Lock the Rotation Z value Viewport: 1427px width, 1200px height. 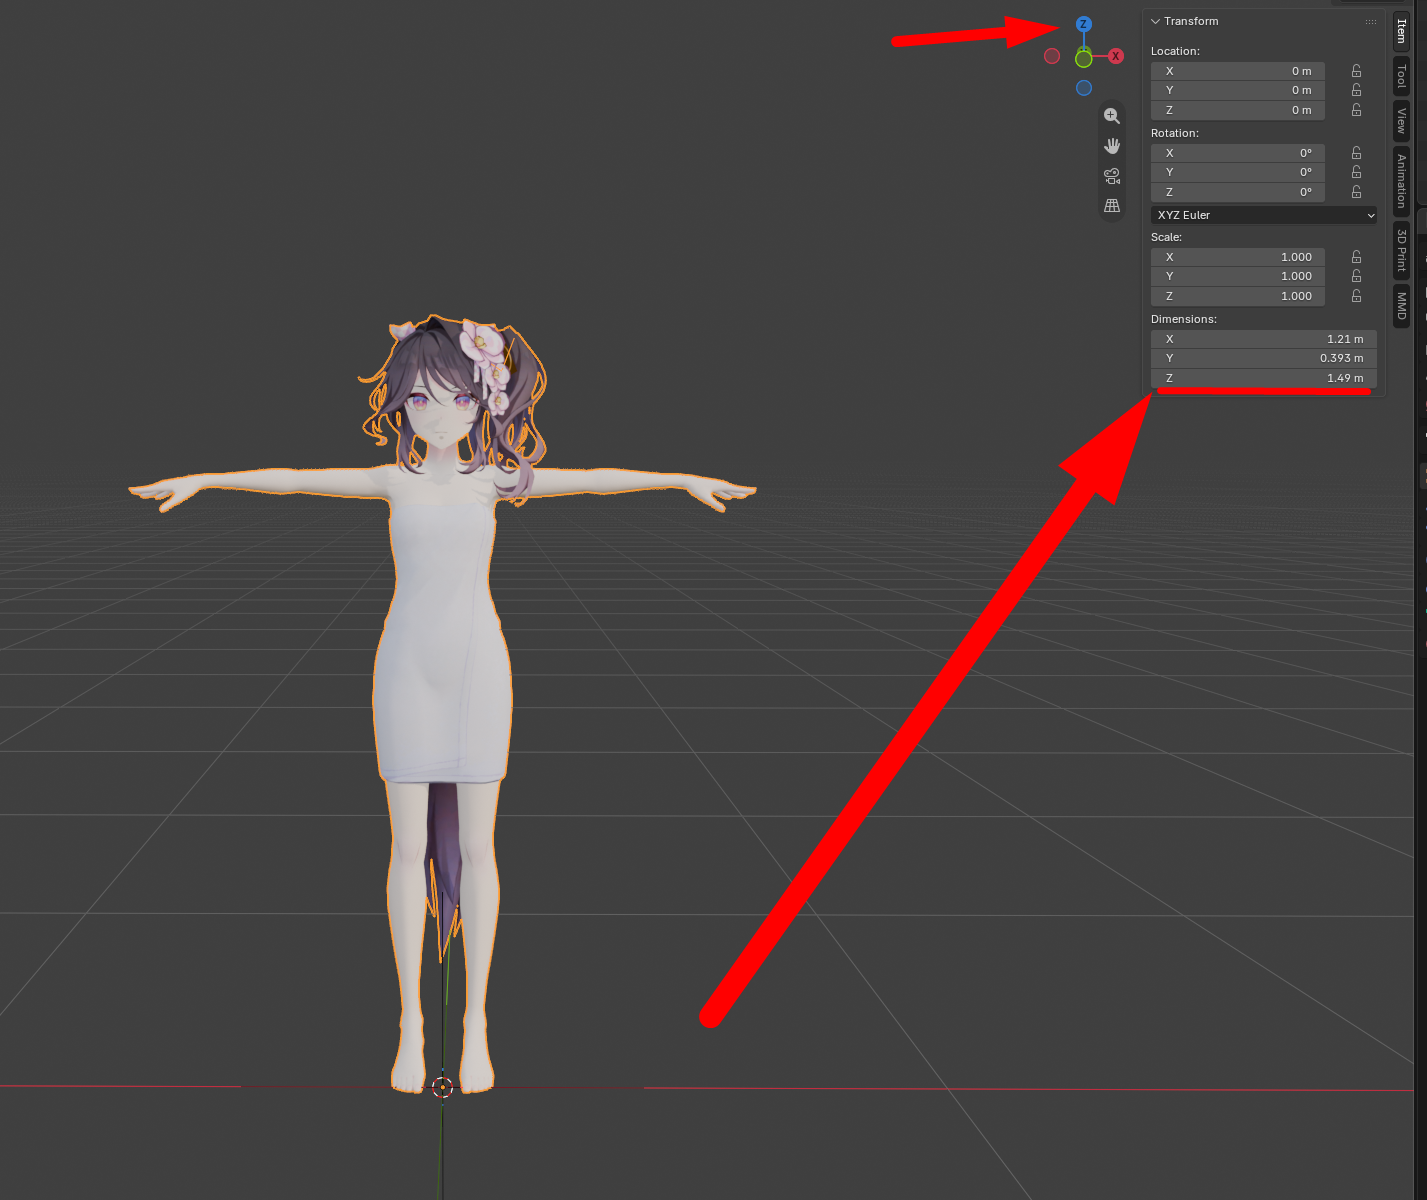point(1356,192)
